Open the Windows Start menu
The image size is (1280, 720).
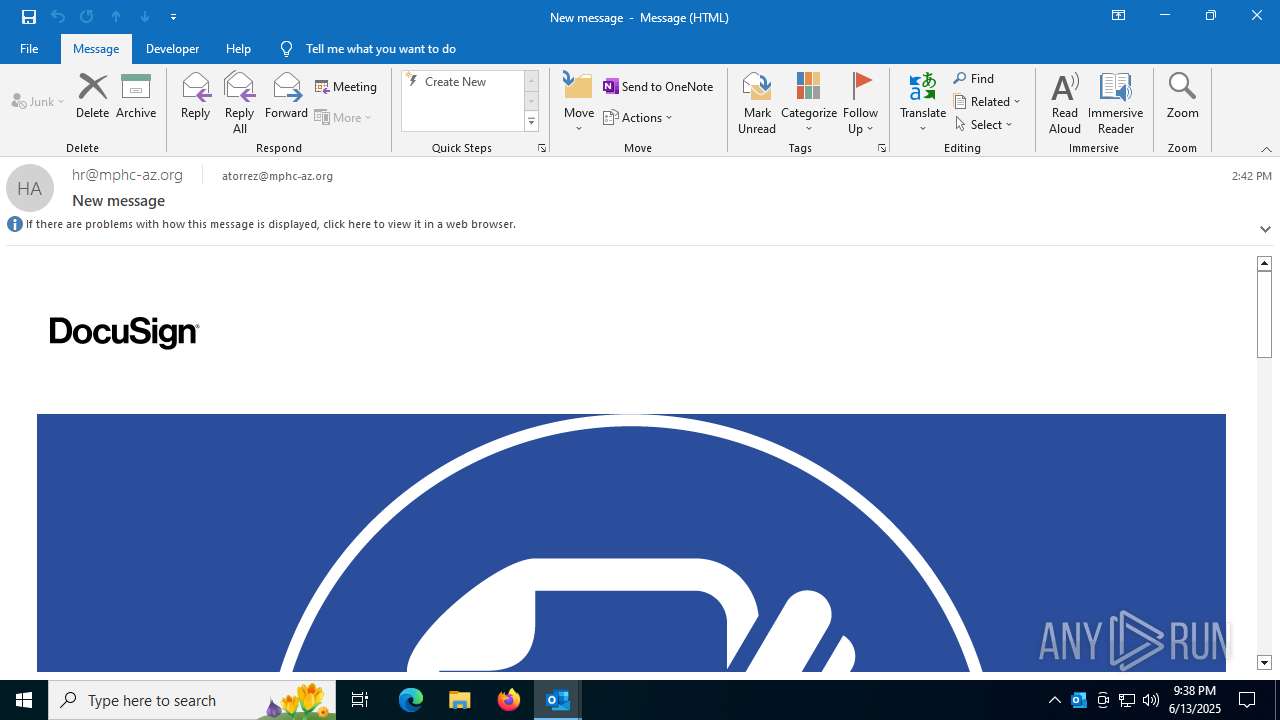click(x=24, y=700)
